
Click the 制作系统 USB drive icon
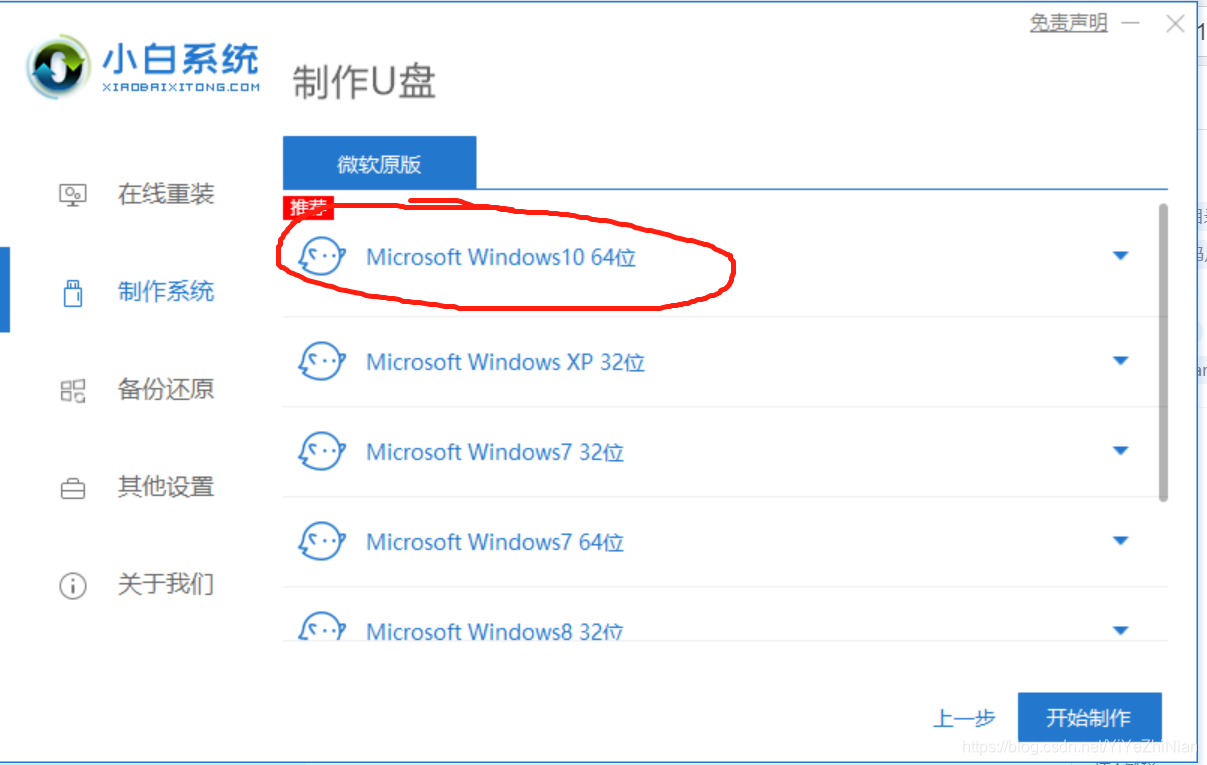click(x=73, y=293)
